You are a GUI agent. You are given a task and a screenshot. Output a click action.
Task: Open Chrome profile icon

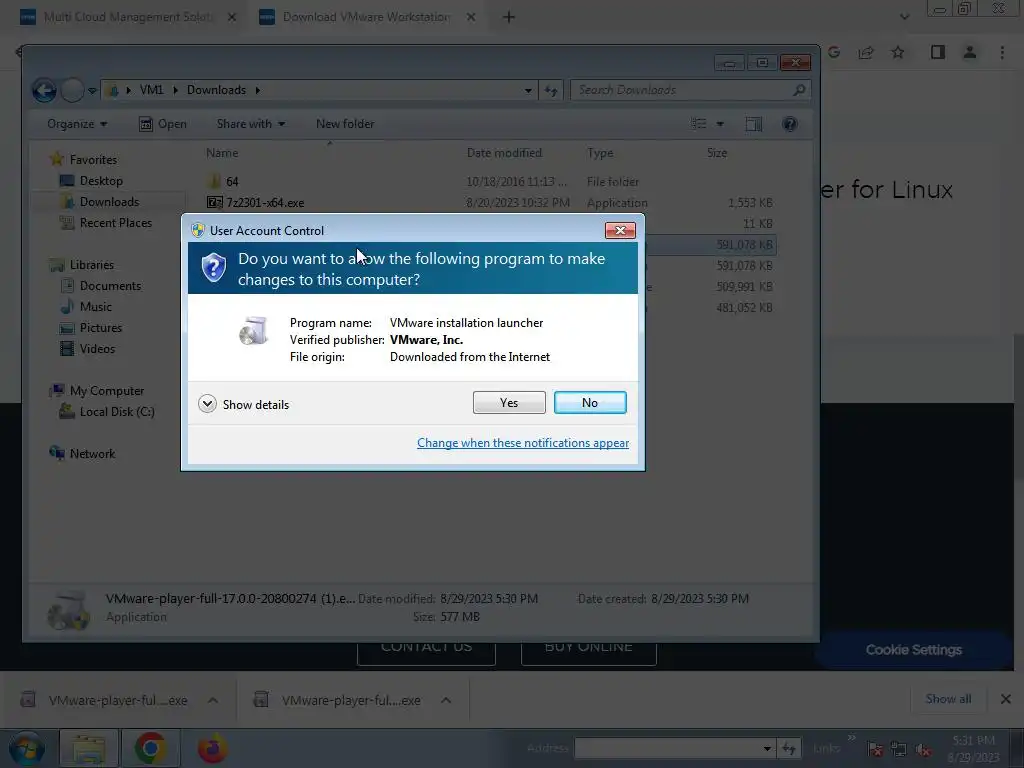click(970, 52)
